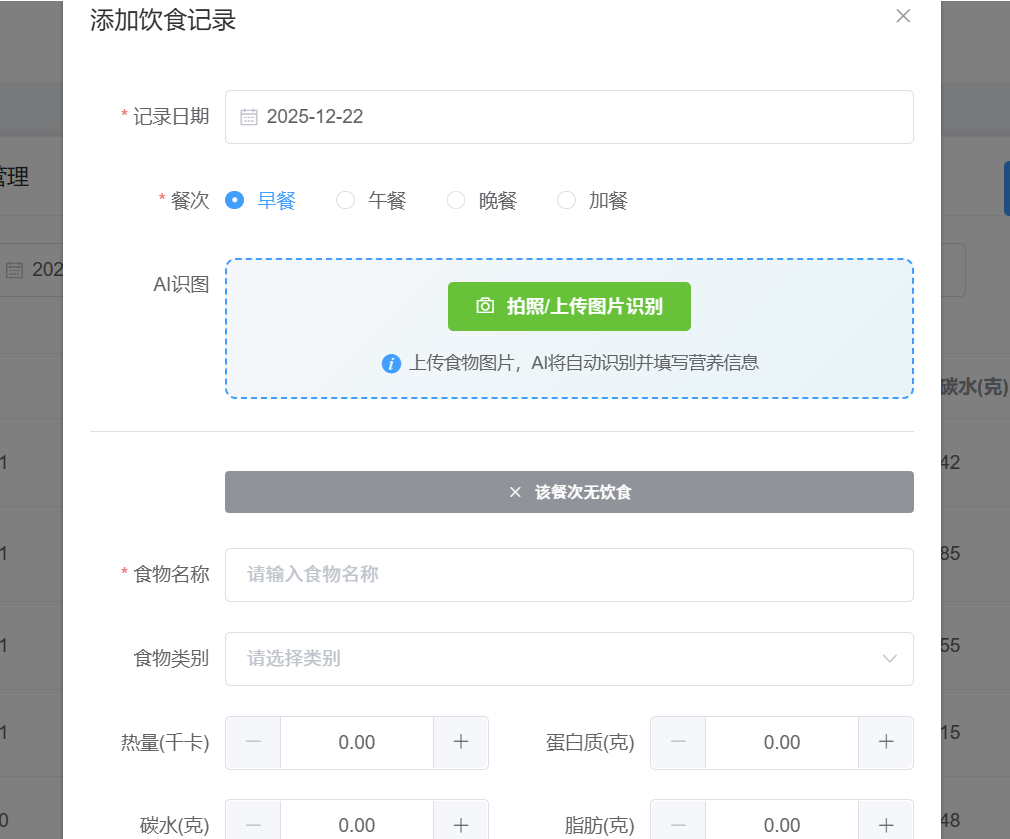Click the 拍照/上传图片识别 button
This screenshot has width=1010, height=839.
[x=569, y=306]
